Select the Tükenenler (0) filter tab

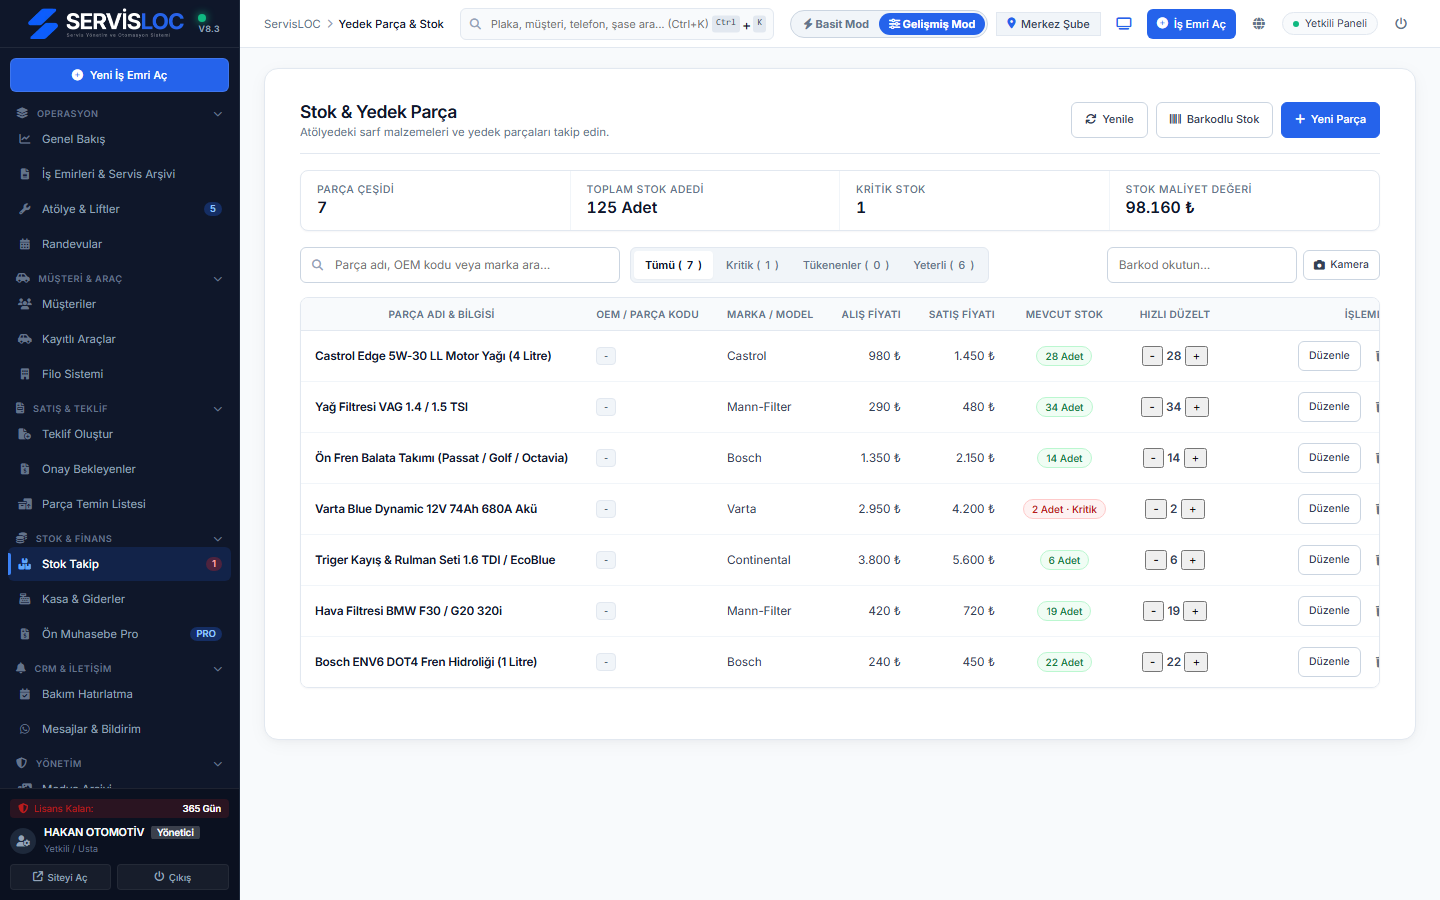[846, 265]
